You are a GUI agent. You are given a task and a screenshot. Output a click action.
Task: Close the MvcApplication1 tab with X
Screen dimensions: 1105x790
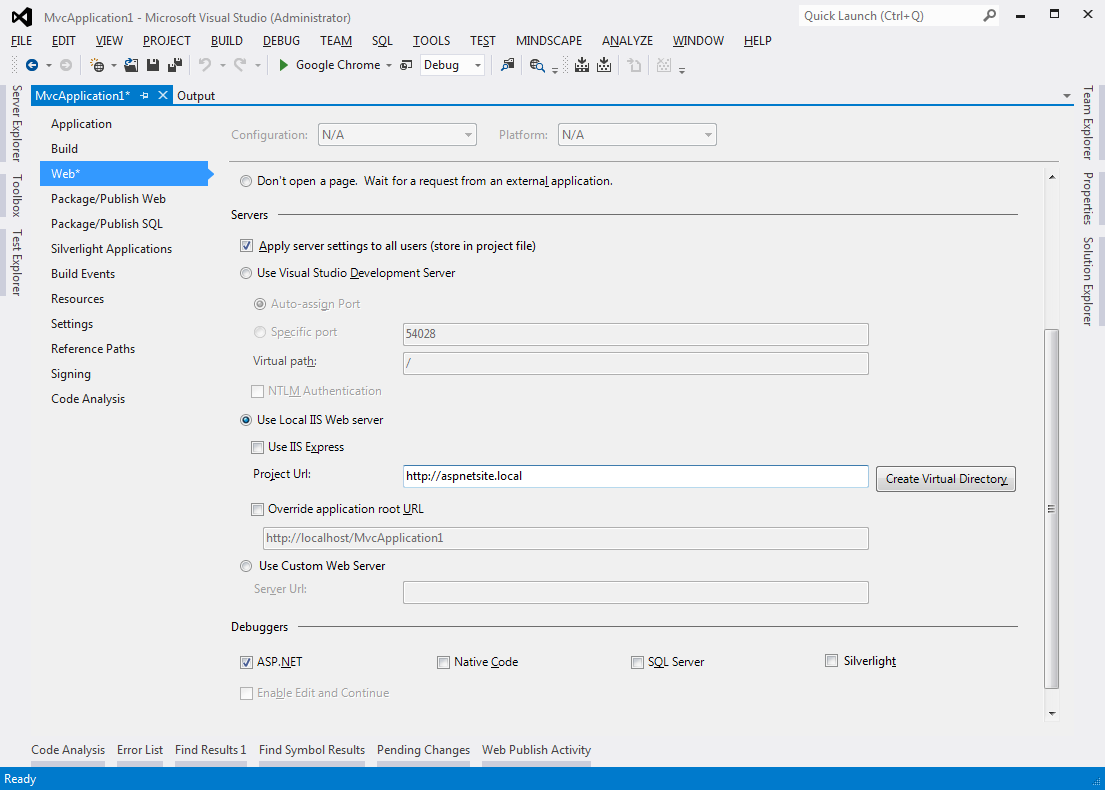[163, 96]
